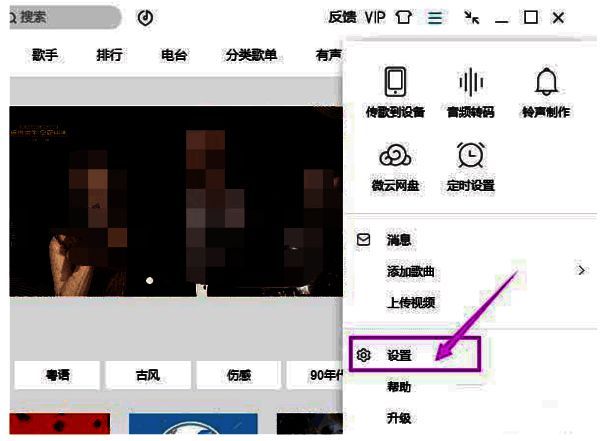Switch to the 歌手 tab

point(45,55)
